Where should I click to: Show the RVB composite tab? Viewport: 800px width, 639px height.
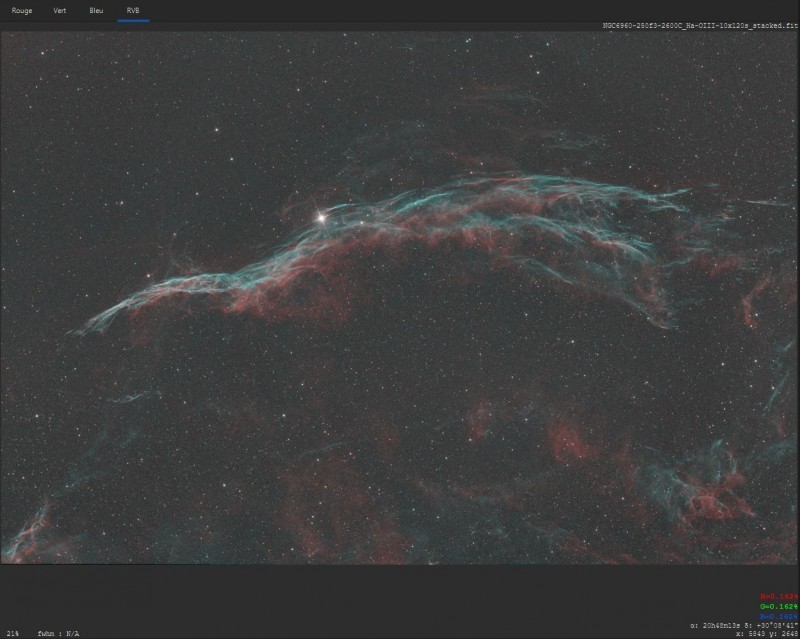tap(133, 11)
